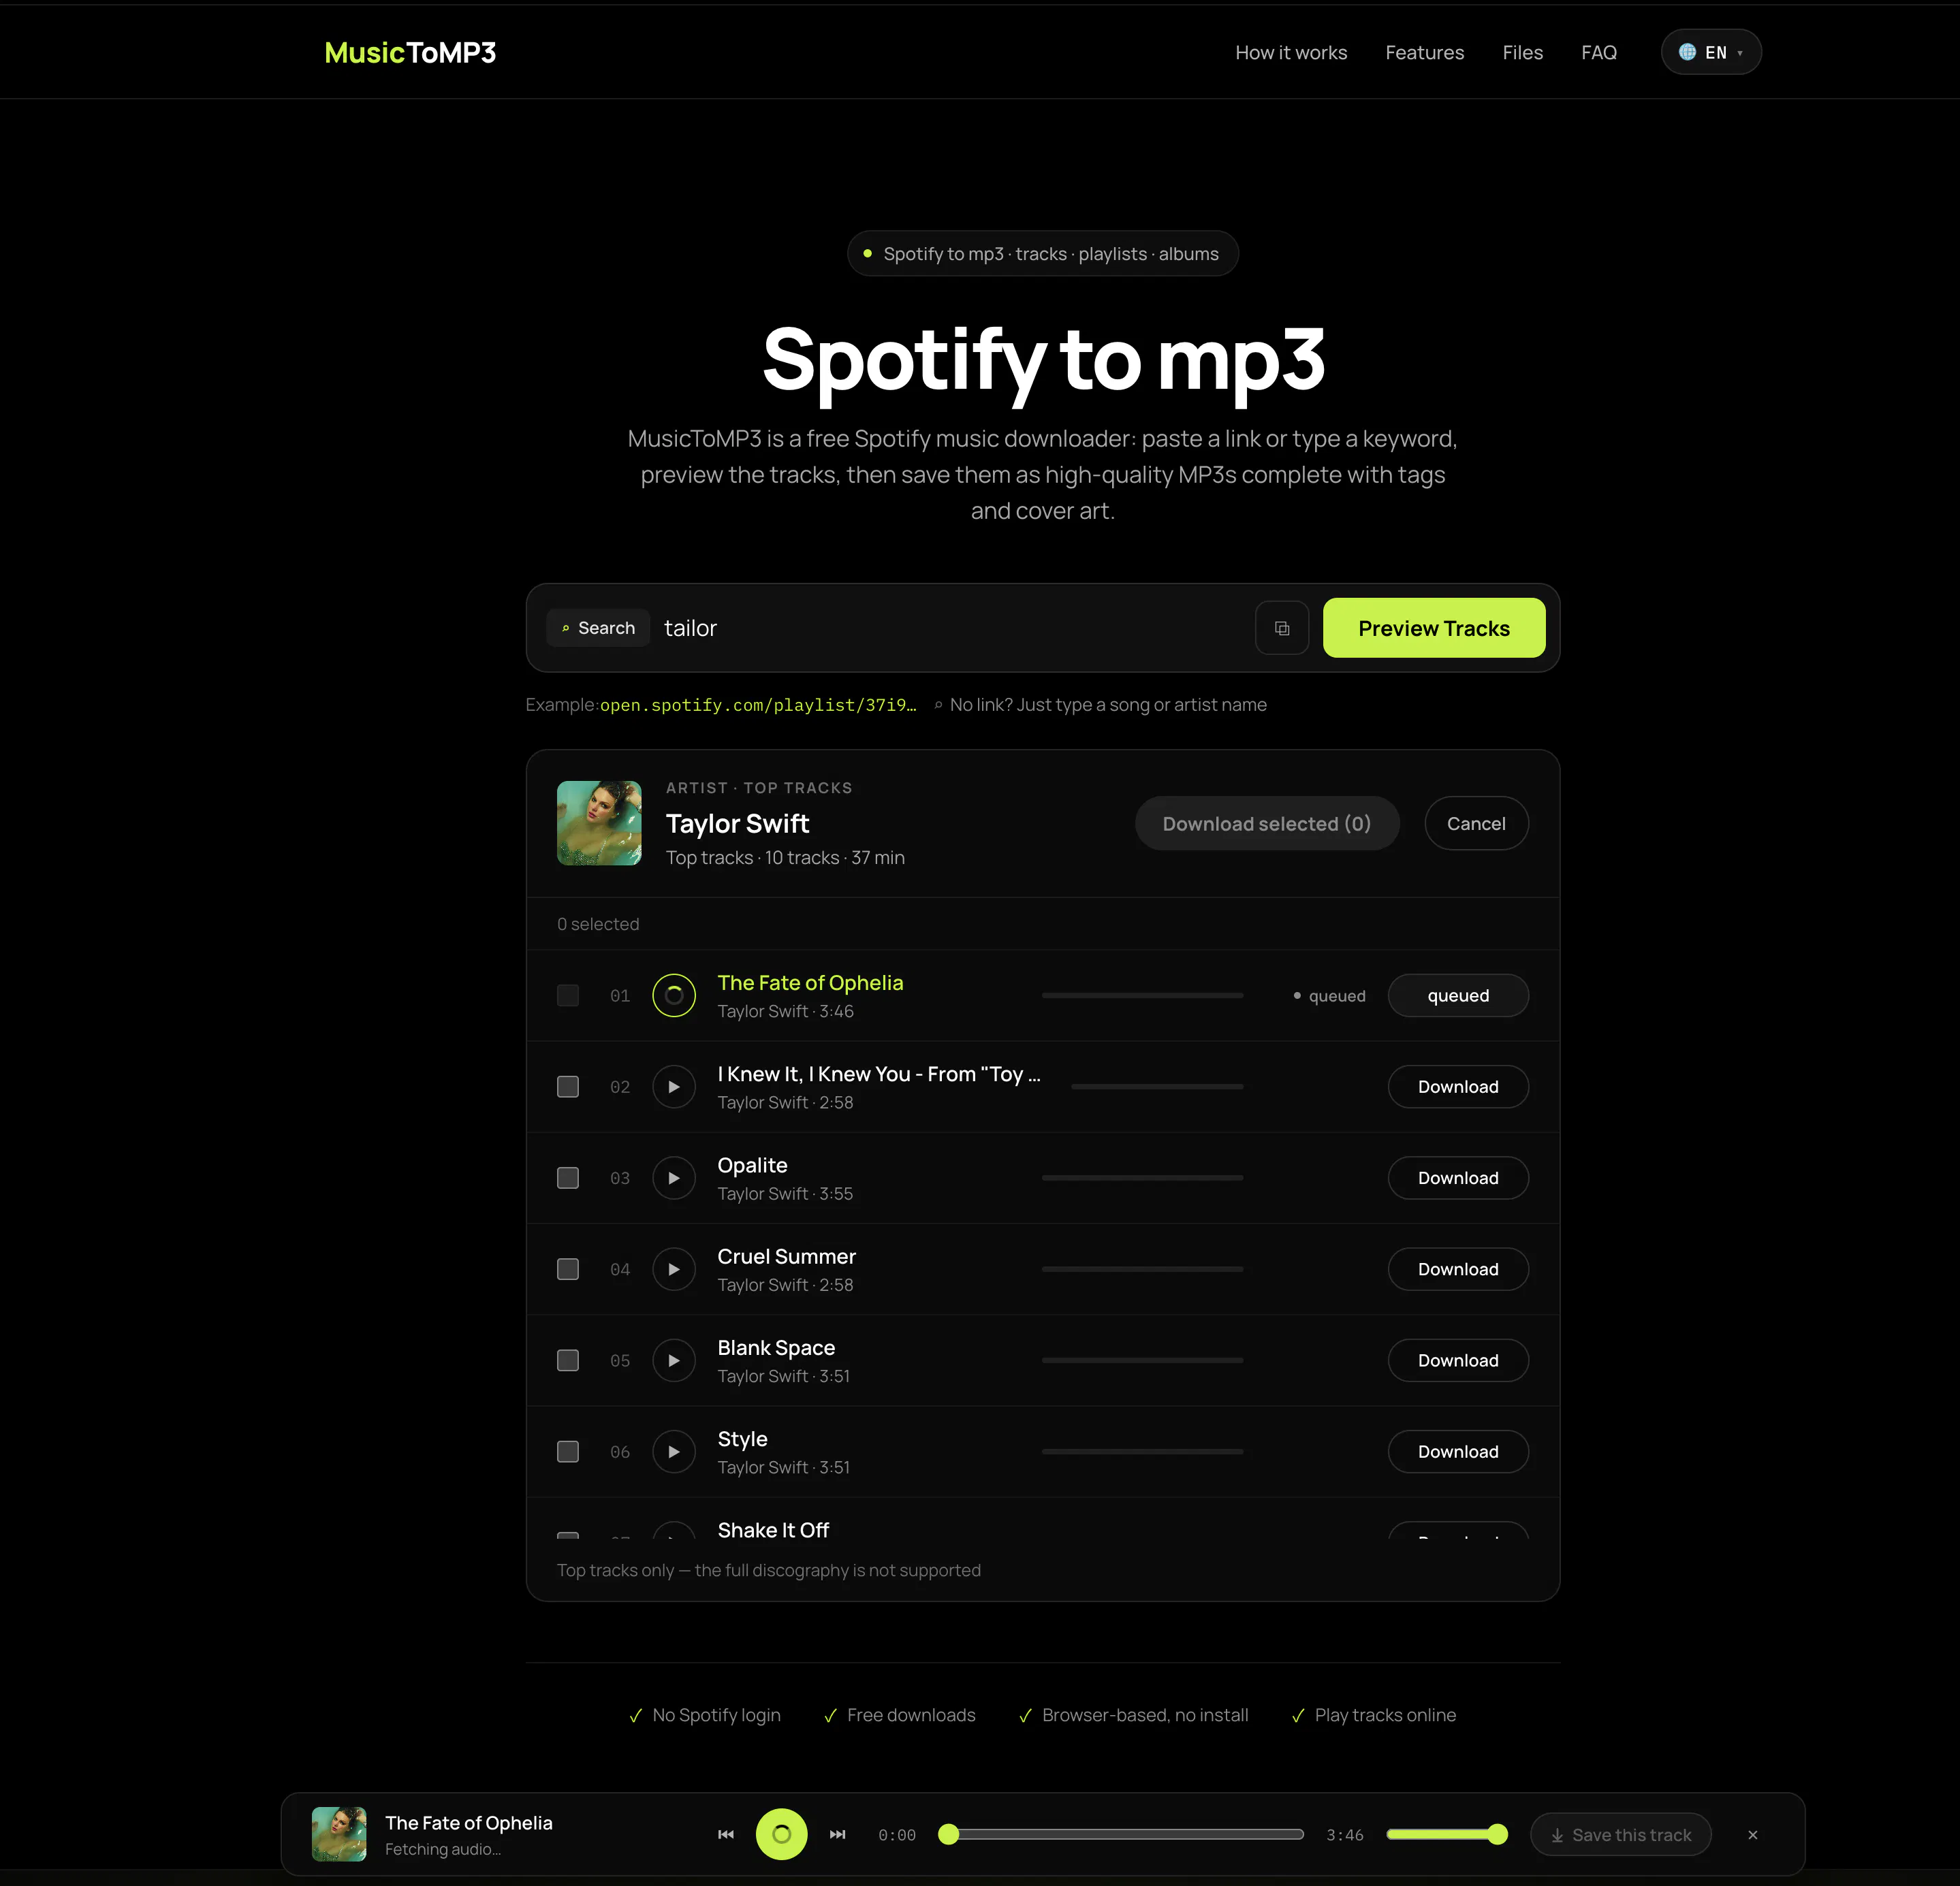
Task: Click the player bar album thumbnail
Action: 339,1834
